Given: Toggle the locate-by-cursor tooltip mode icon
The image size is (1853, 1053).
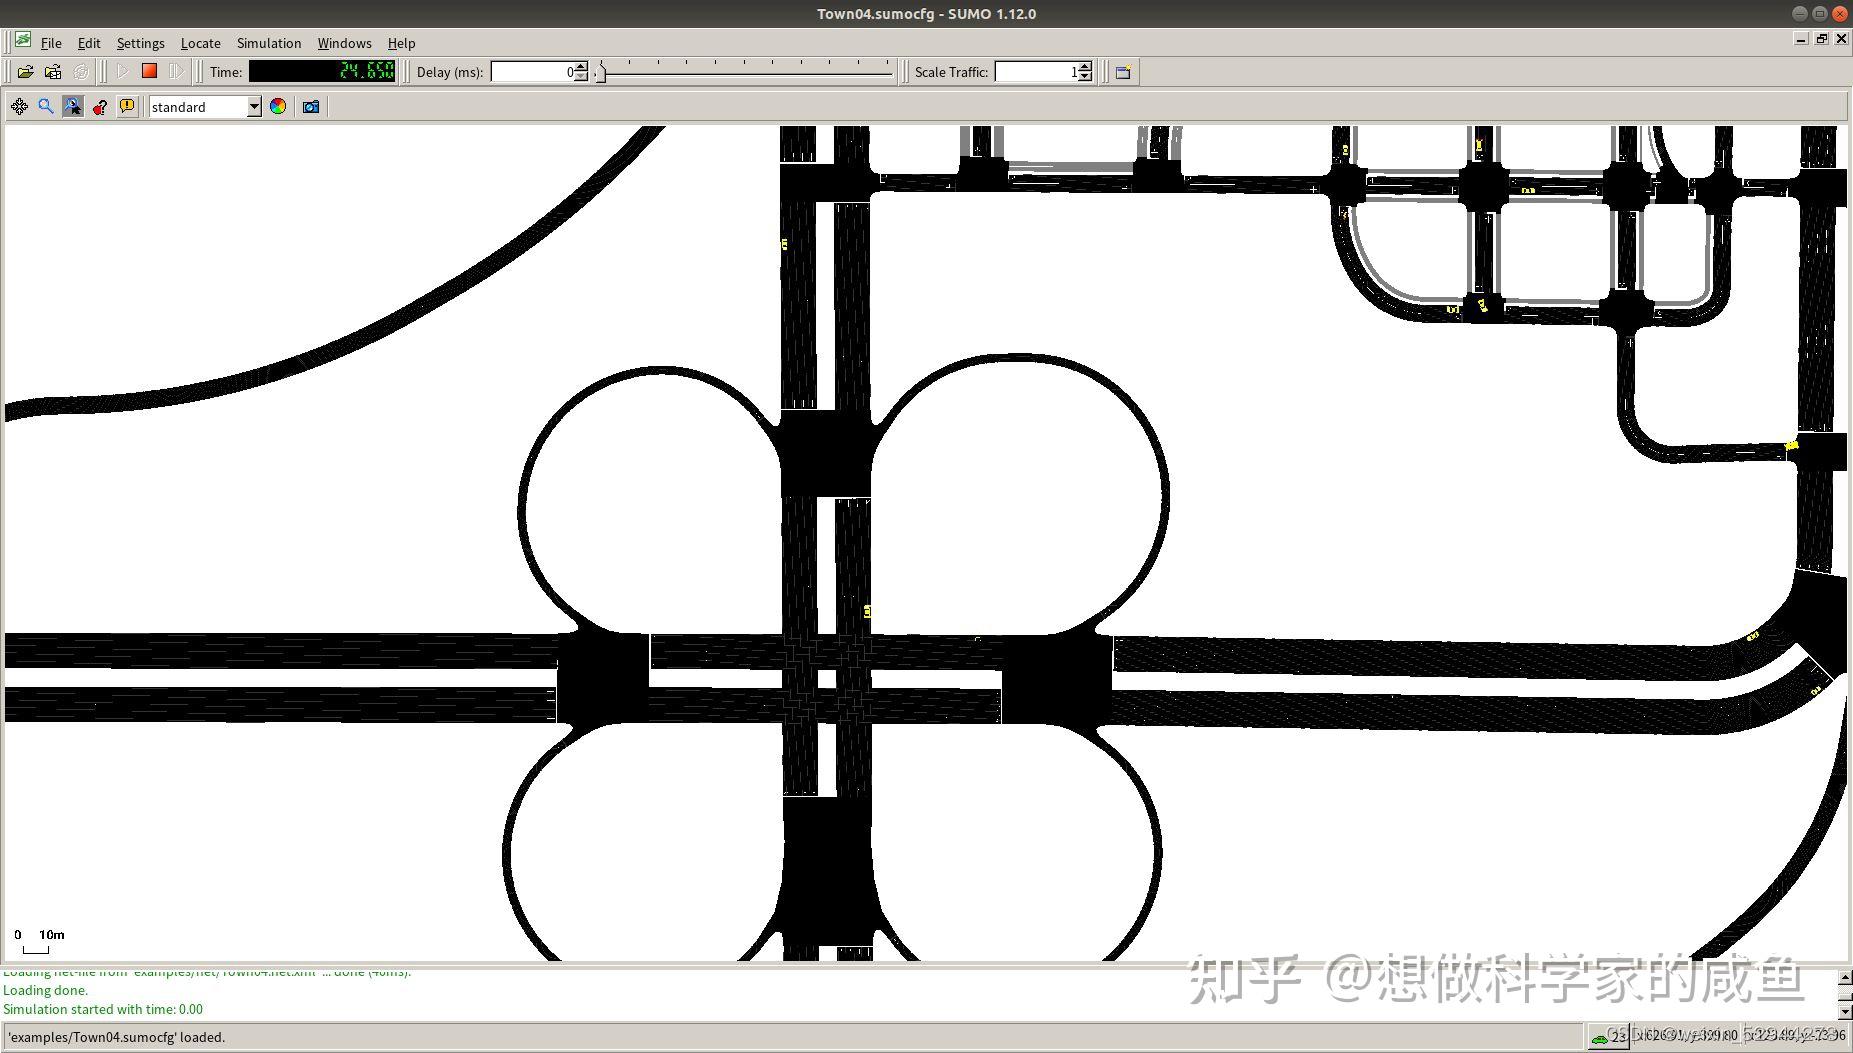Looking at the screenshot, I should click(x=73, y=107).
